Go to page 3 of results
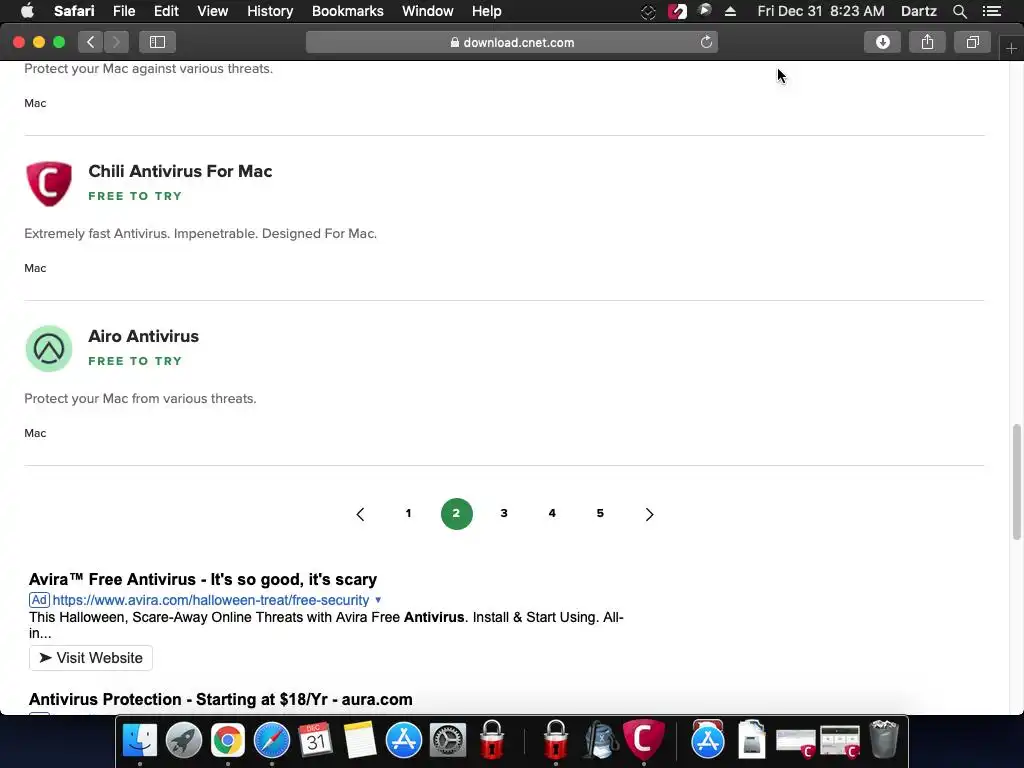 point(504,513)
